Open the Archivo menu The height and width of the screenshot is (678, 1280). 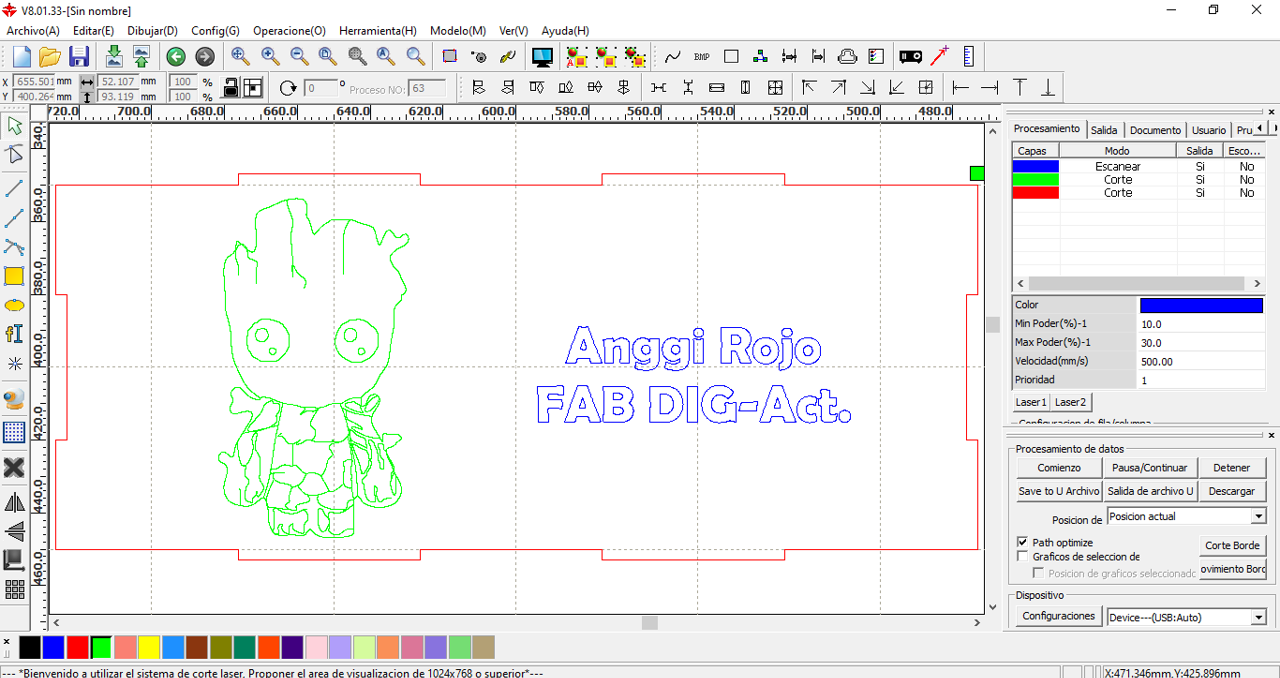point(33,31)
